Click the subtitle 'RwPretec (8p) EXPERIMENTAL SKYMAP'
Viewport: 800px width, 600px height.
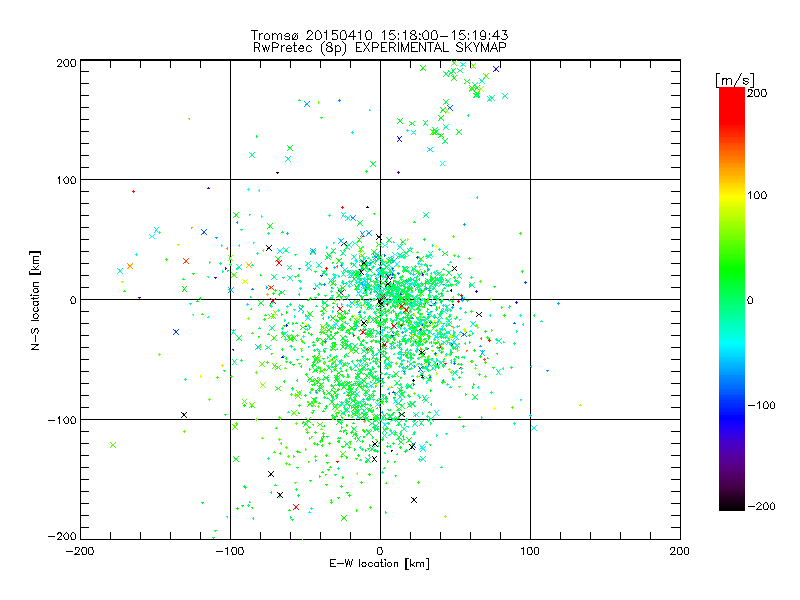[380, 48]
